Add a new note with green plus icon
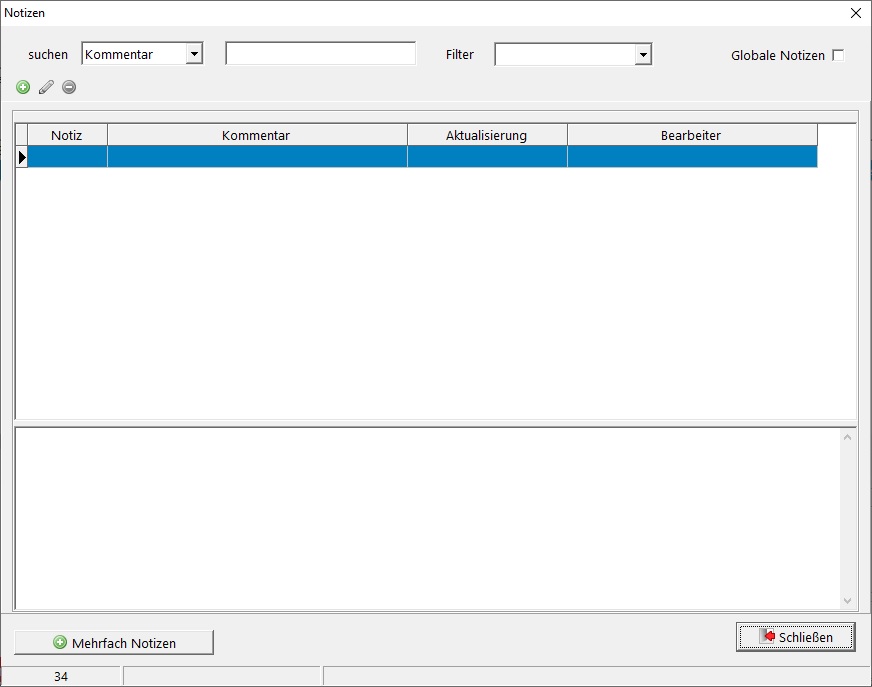The image size is (872, 687). coord(23,87)
